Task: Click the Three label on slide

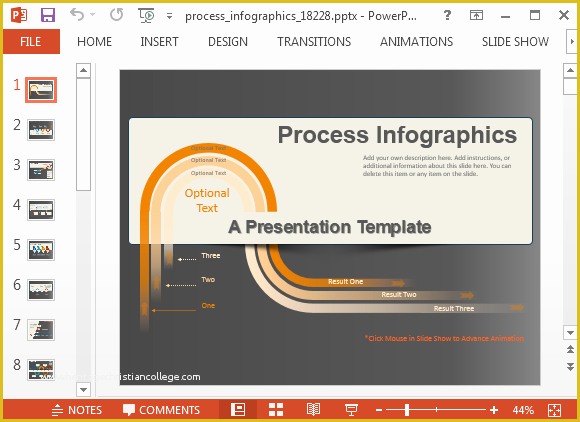Action: [x=211, y=256]
